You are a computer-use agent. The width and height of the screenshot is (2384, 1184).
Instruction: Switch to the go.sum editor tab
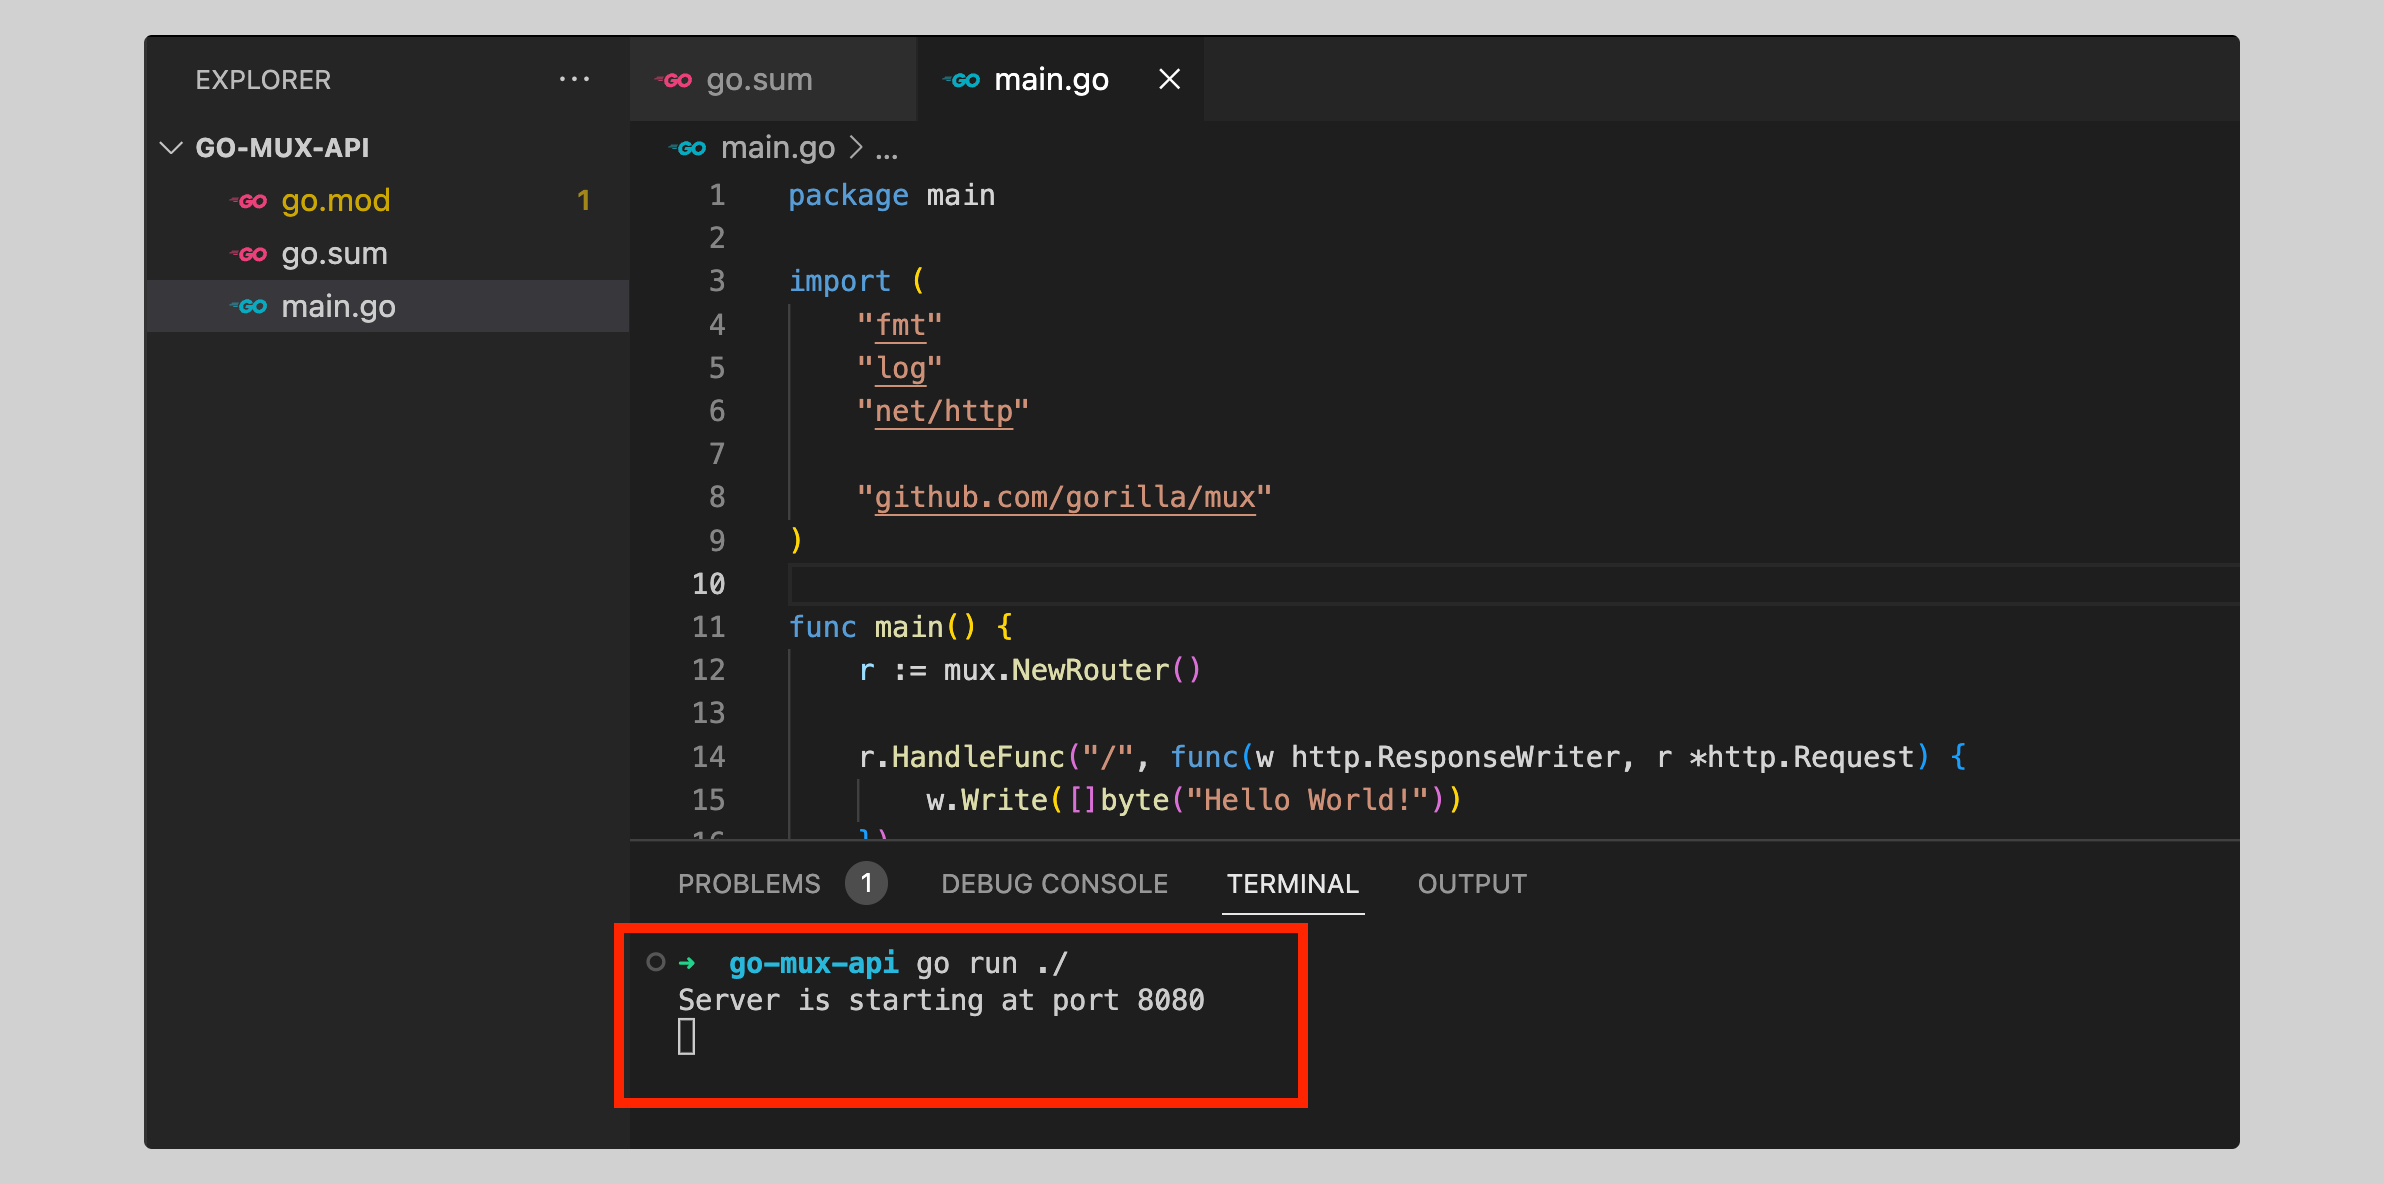pyautogui.click(x=759, y=80)
